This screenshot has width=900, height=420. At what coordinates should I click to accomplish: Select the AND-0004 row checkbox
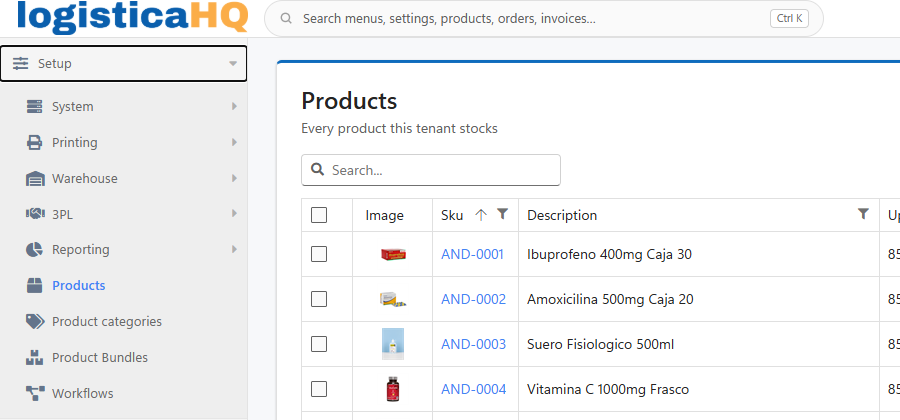[319, 389]
